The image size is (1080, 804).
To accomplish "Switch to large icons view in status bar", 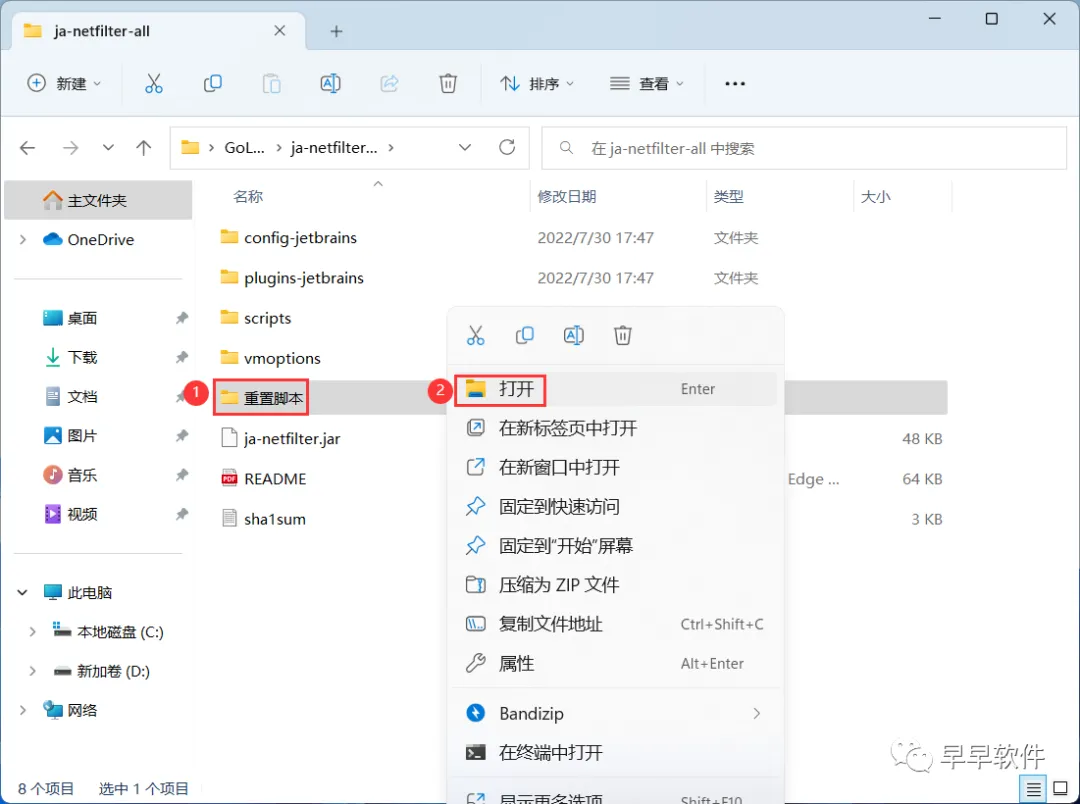I will [1061, 788].
